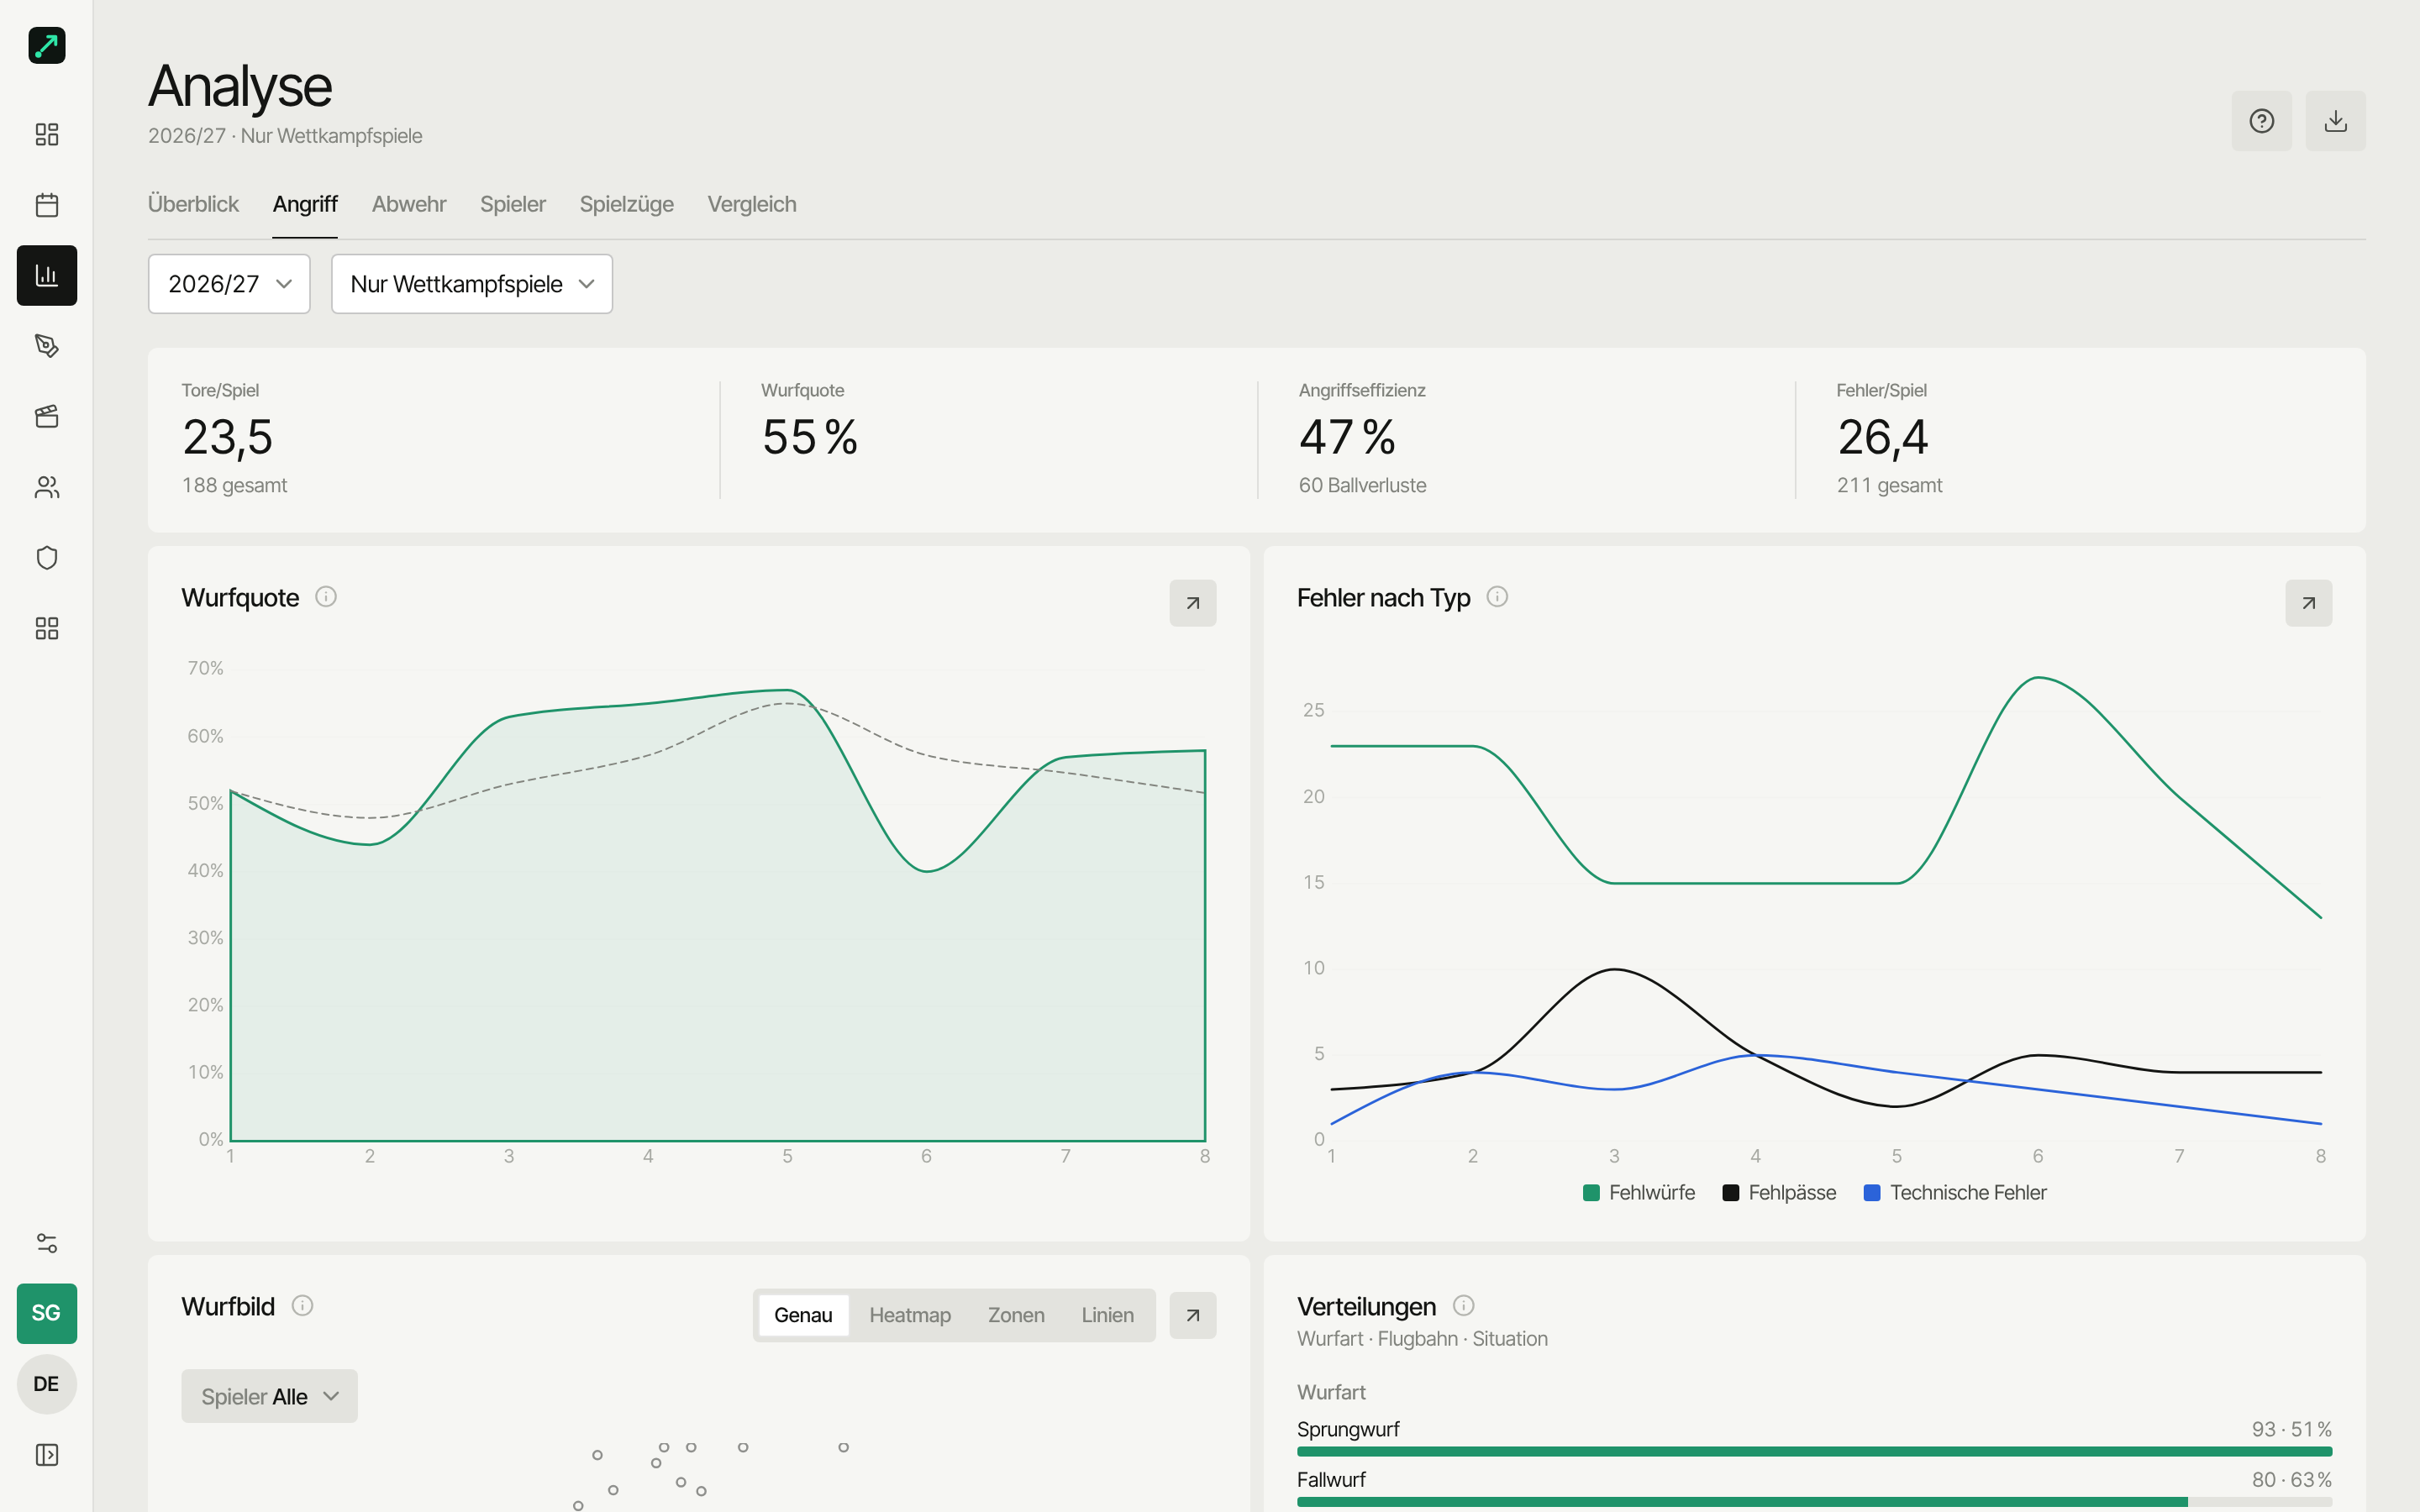
Task: Open the calendar icon in sidebar
Action: tap(46, 205)
